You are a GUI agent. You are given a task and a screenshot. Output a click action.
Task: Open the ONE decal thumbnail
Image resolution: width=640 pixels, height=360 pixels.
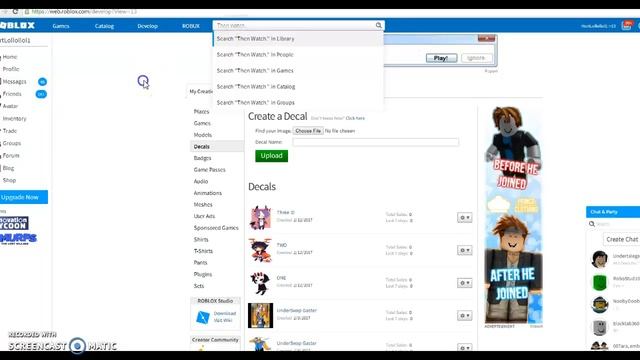point(260,283)
